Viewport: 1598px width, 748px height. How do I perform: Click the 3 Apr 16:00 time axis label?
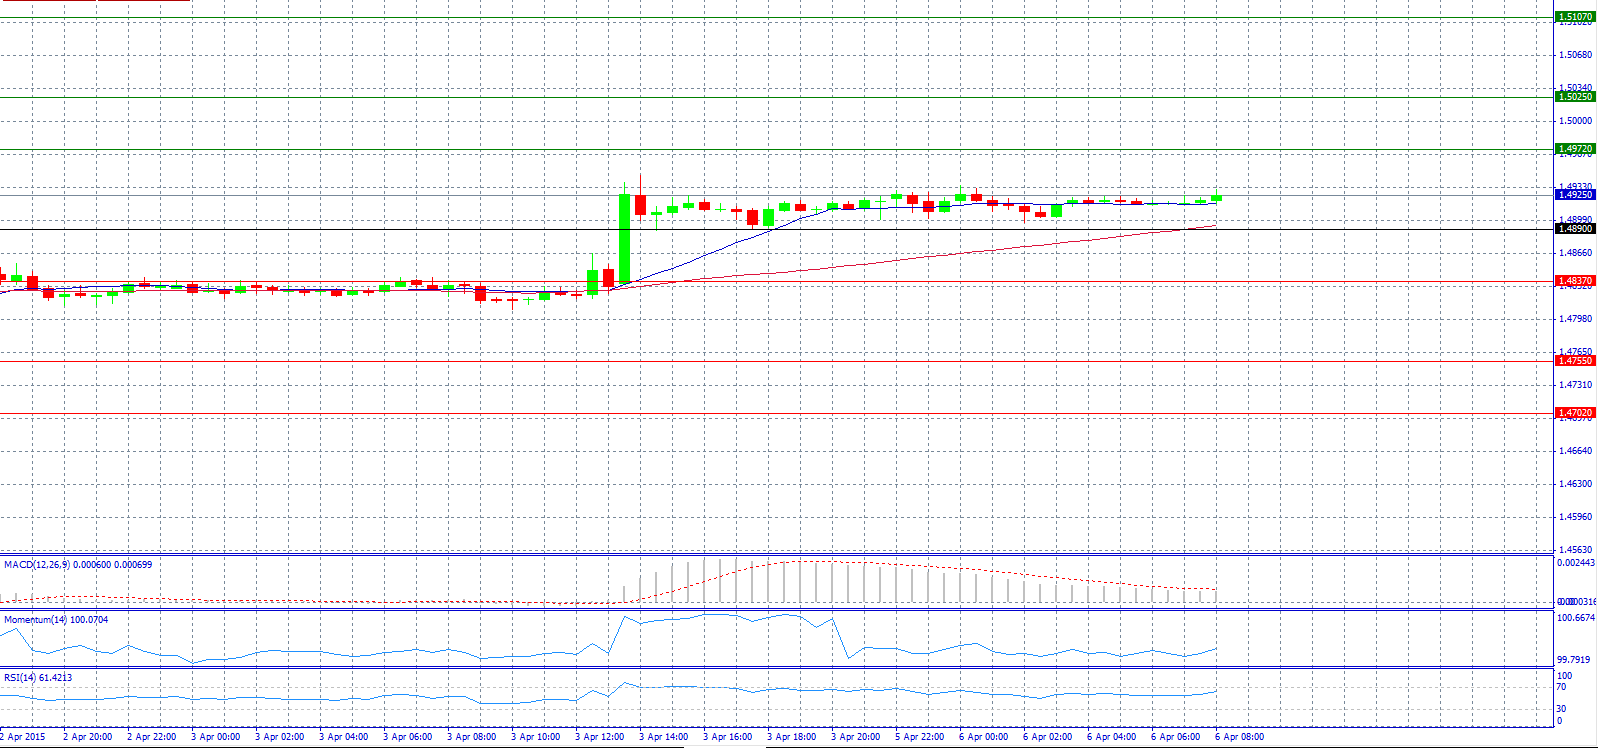coord(727,737)
